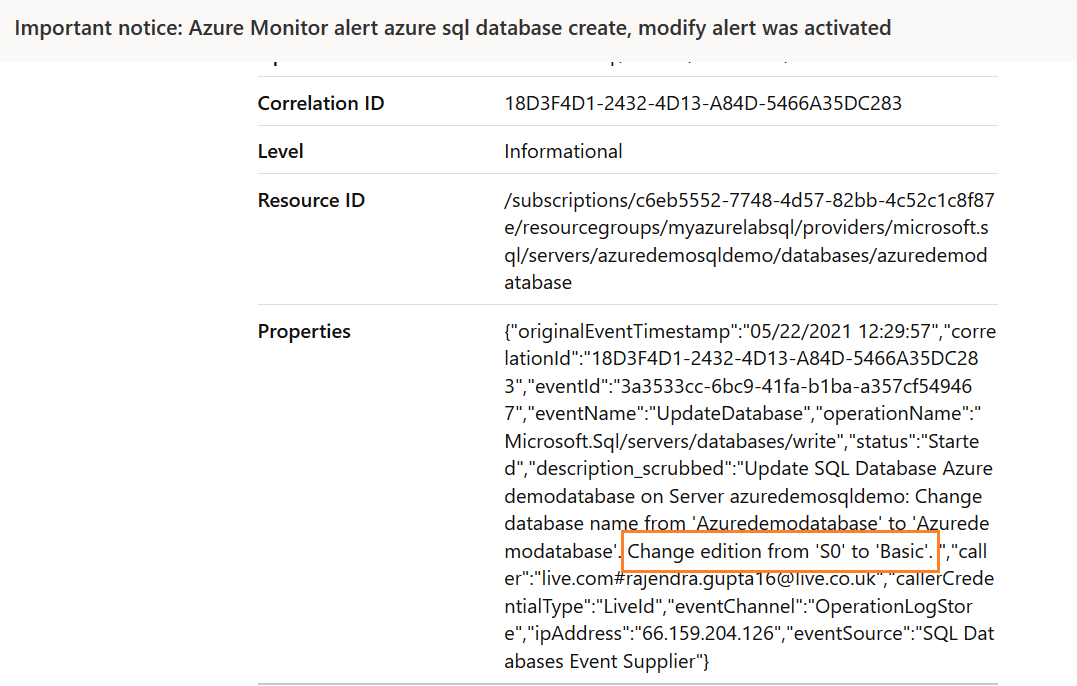
Task: Click the Important notice alert heading
Action: 452,28
